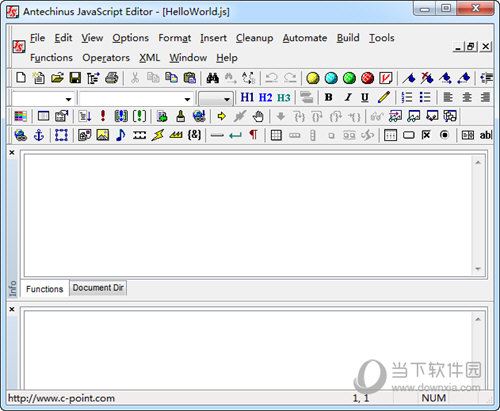Click the yellow pencil highlight icon
Image resolution: width=500 pixels, height=411 pixels.
tap(384, 97)
